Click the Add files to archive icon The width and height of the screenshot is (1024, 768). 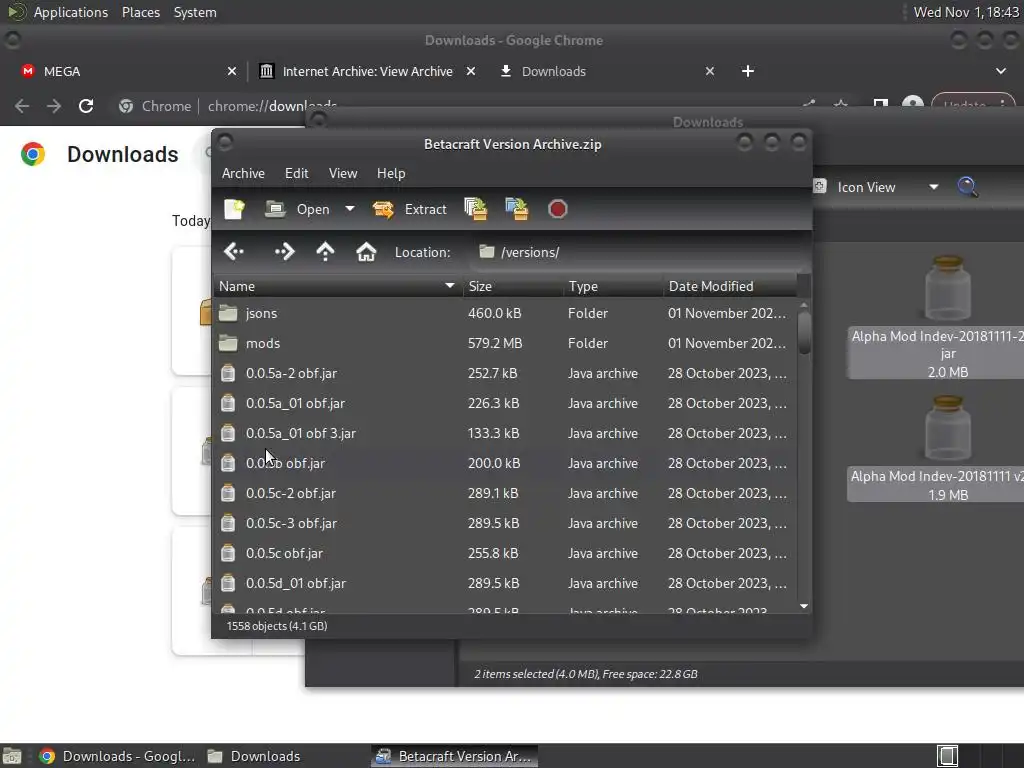(475, 209)
